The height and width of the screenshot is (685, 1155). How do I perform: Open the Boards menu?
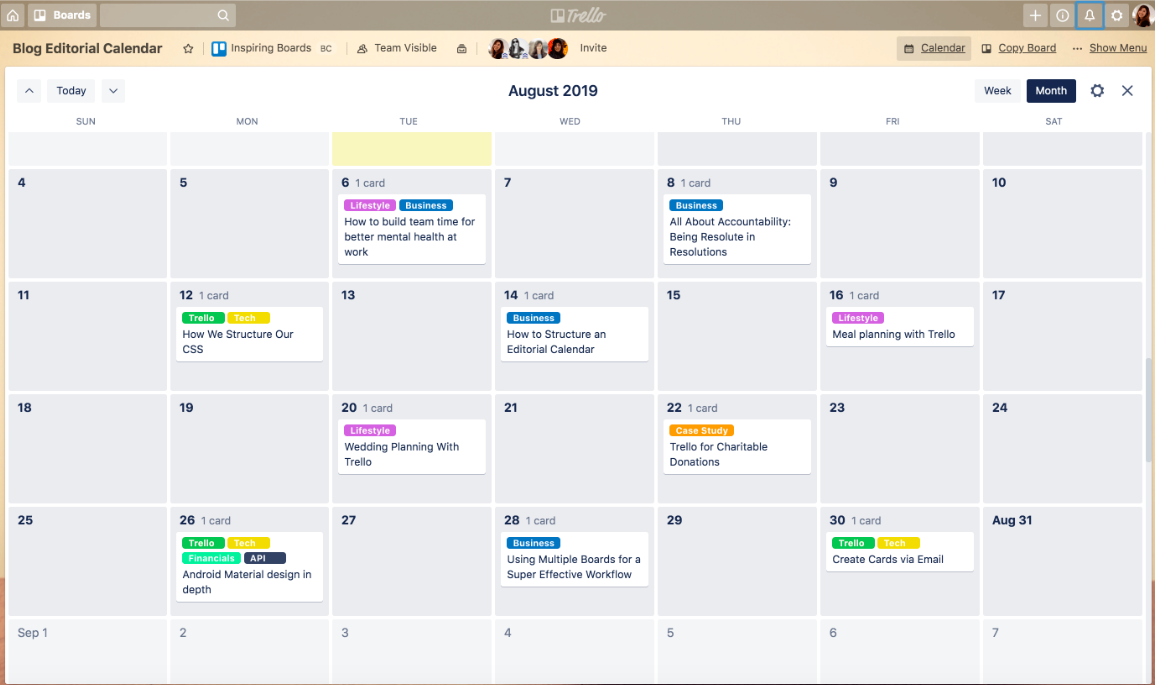click(x=62, y=15)
